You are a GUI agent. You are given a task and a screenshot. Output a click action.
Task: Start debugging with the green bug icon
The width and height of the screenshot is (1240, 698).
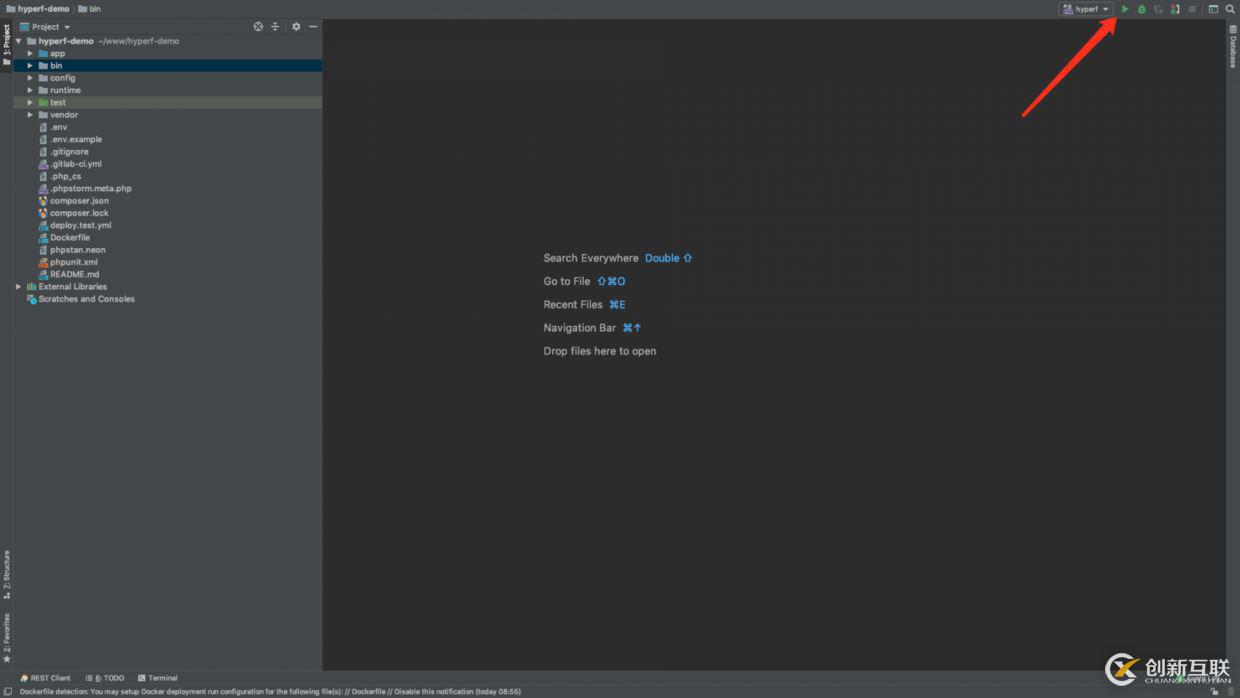pyautogui.click(x=1141, y=9)
